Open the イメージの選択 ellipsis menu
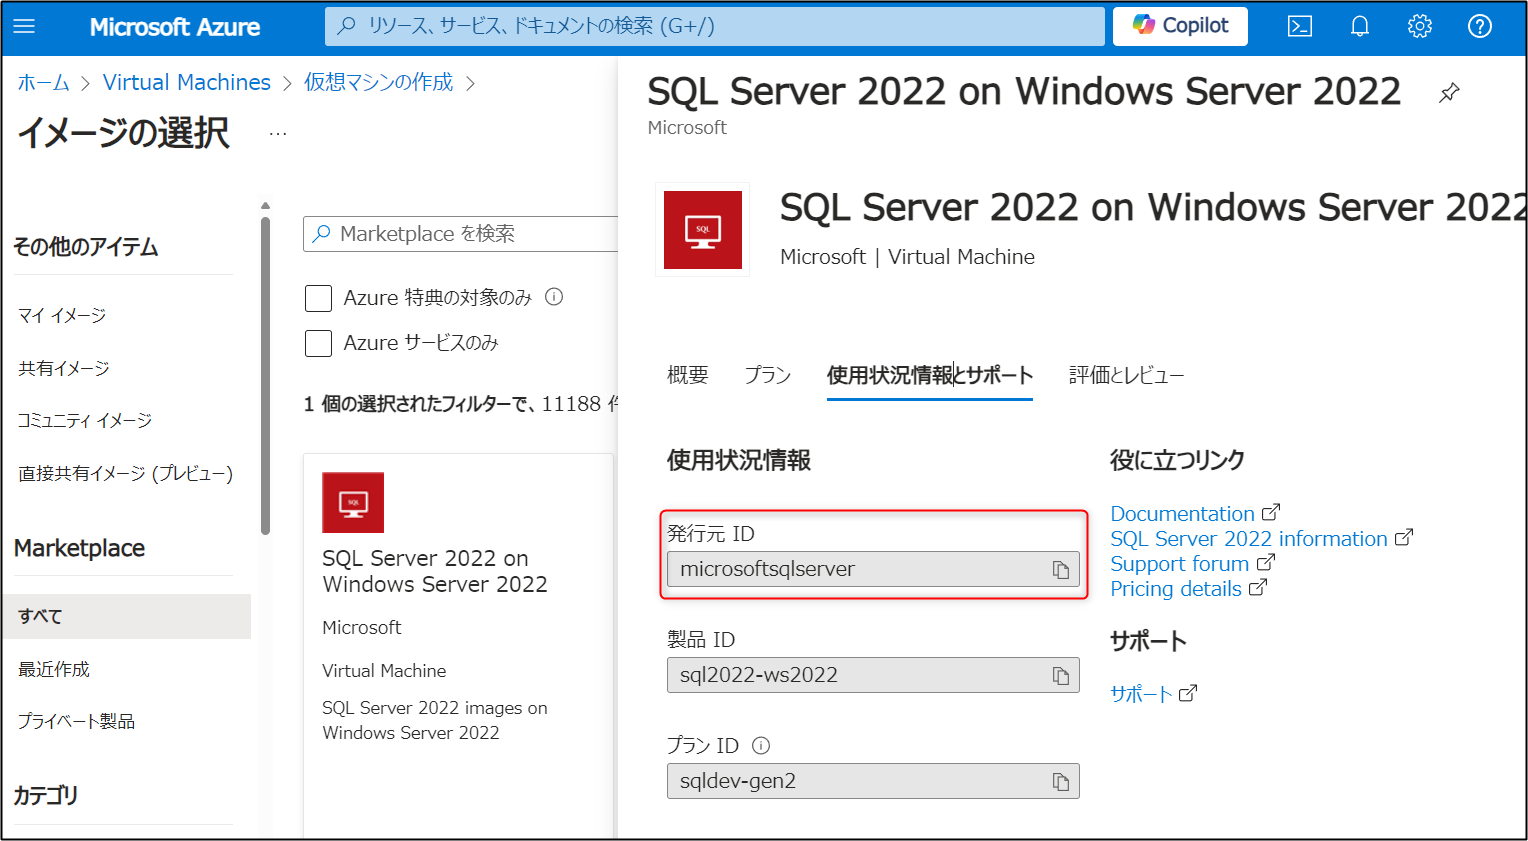Image resolution: width=1528 pixels, height=841 pixels. pyautogui.click(x=278, y=134)
